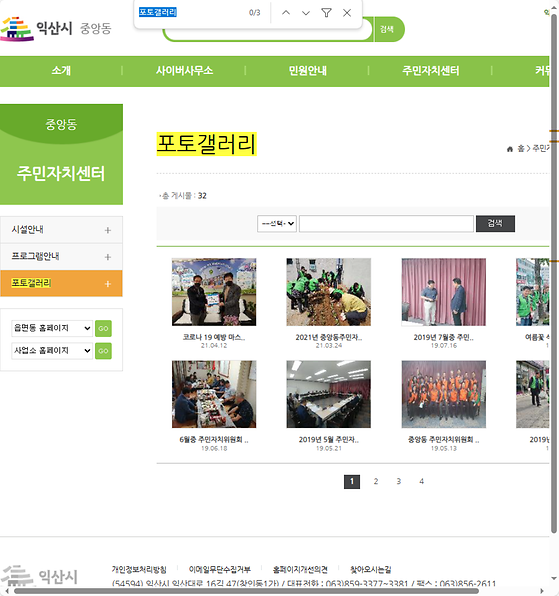
Task: Open the 중앙동 주민자치위원회 group photo thumbnail
Action: (443, 394)
